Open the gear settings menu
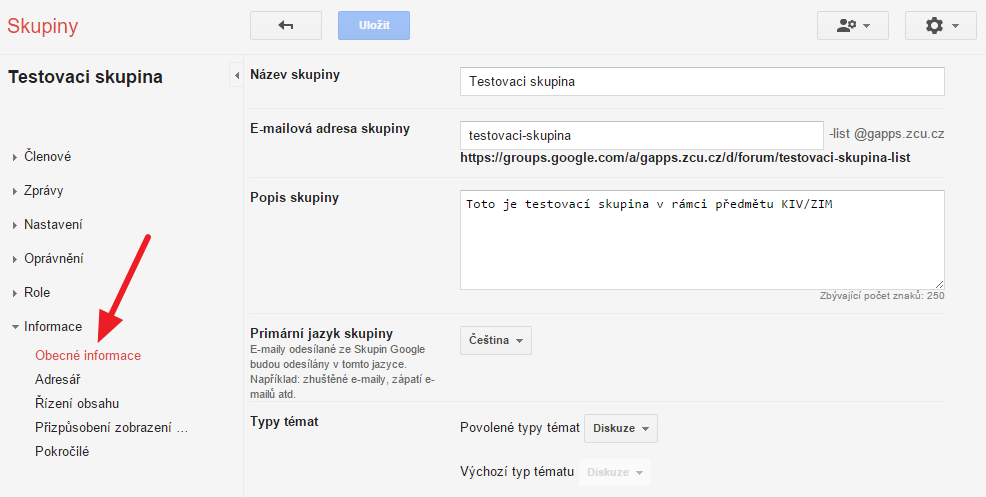Image resolution: width=986 pixels, height=497 pixels. click(x=941, y=26)
